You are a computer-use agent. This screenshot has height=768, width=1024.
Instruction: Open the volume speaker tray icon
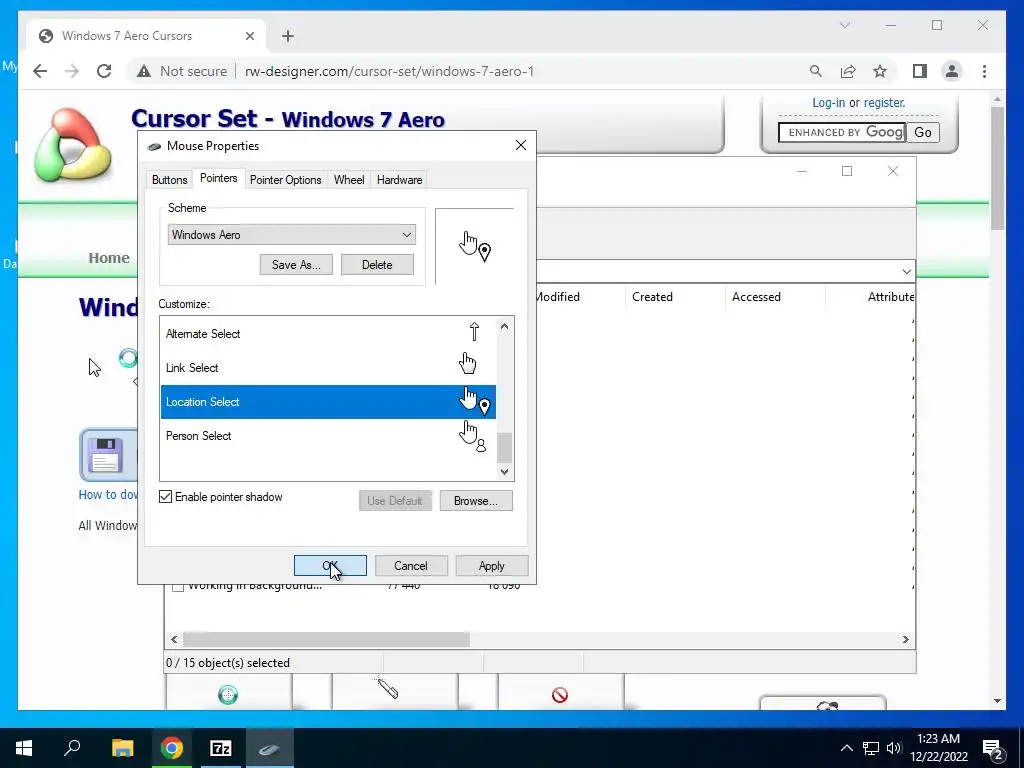pos(894,748)
